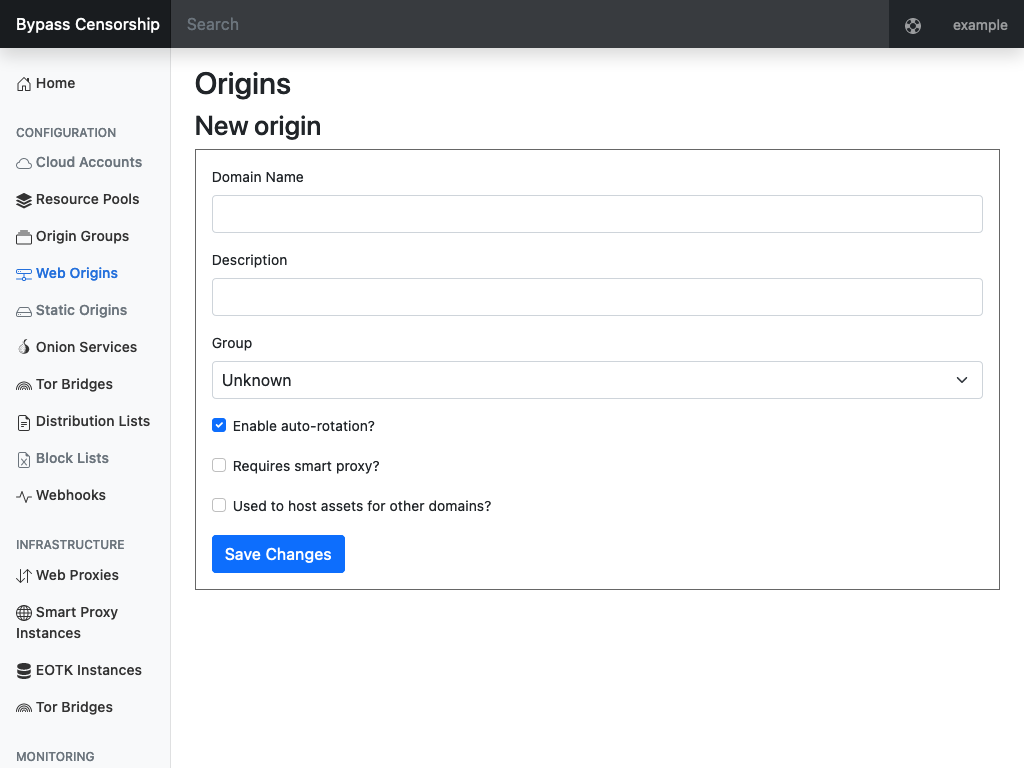Click the Distribution Lists document icon

coord(24,422)
